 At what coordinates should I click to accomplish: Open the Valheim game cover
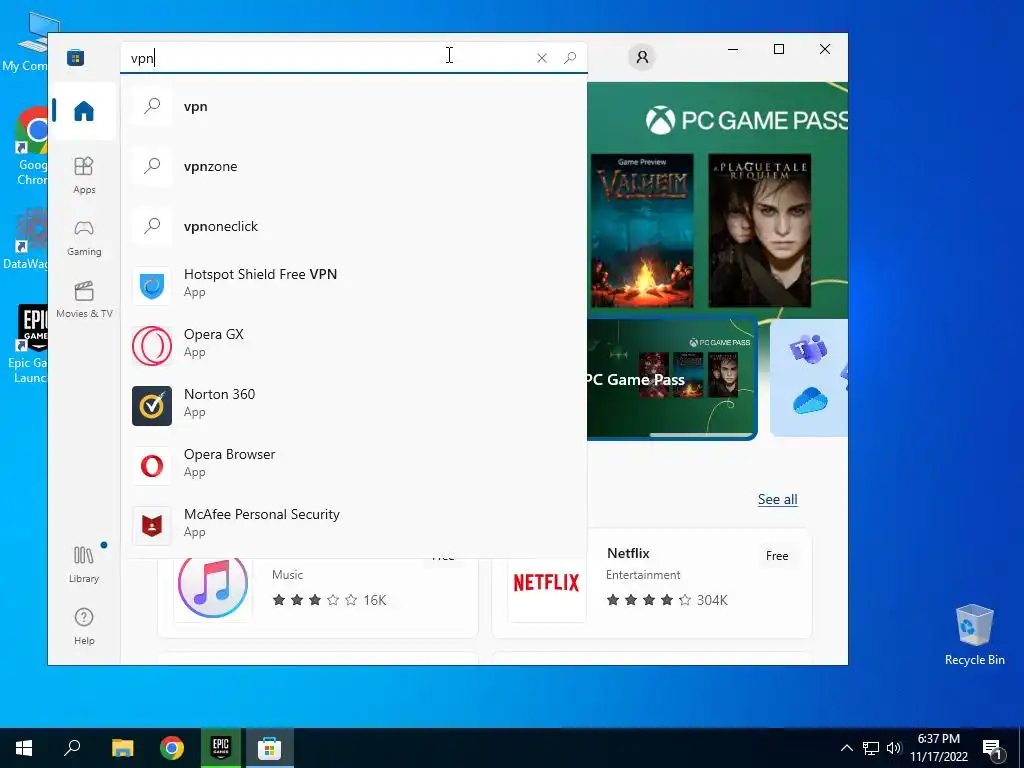click(642, 231)
